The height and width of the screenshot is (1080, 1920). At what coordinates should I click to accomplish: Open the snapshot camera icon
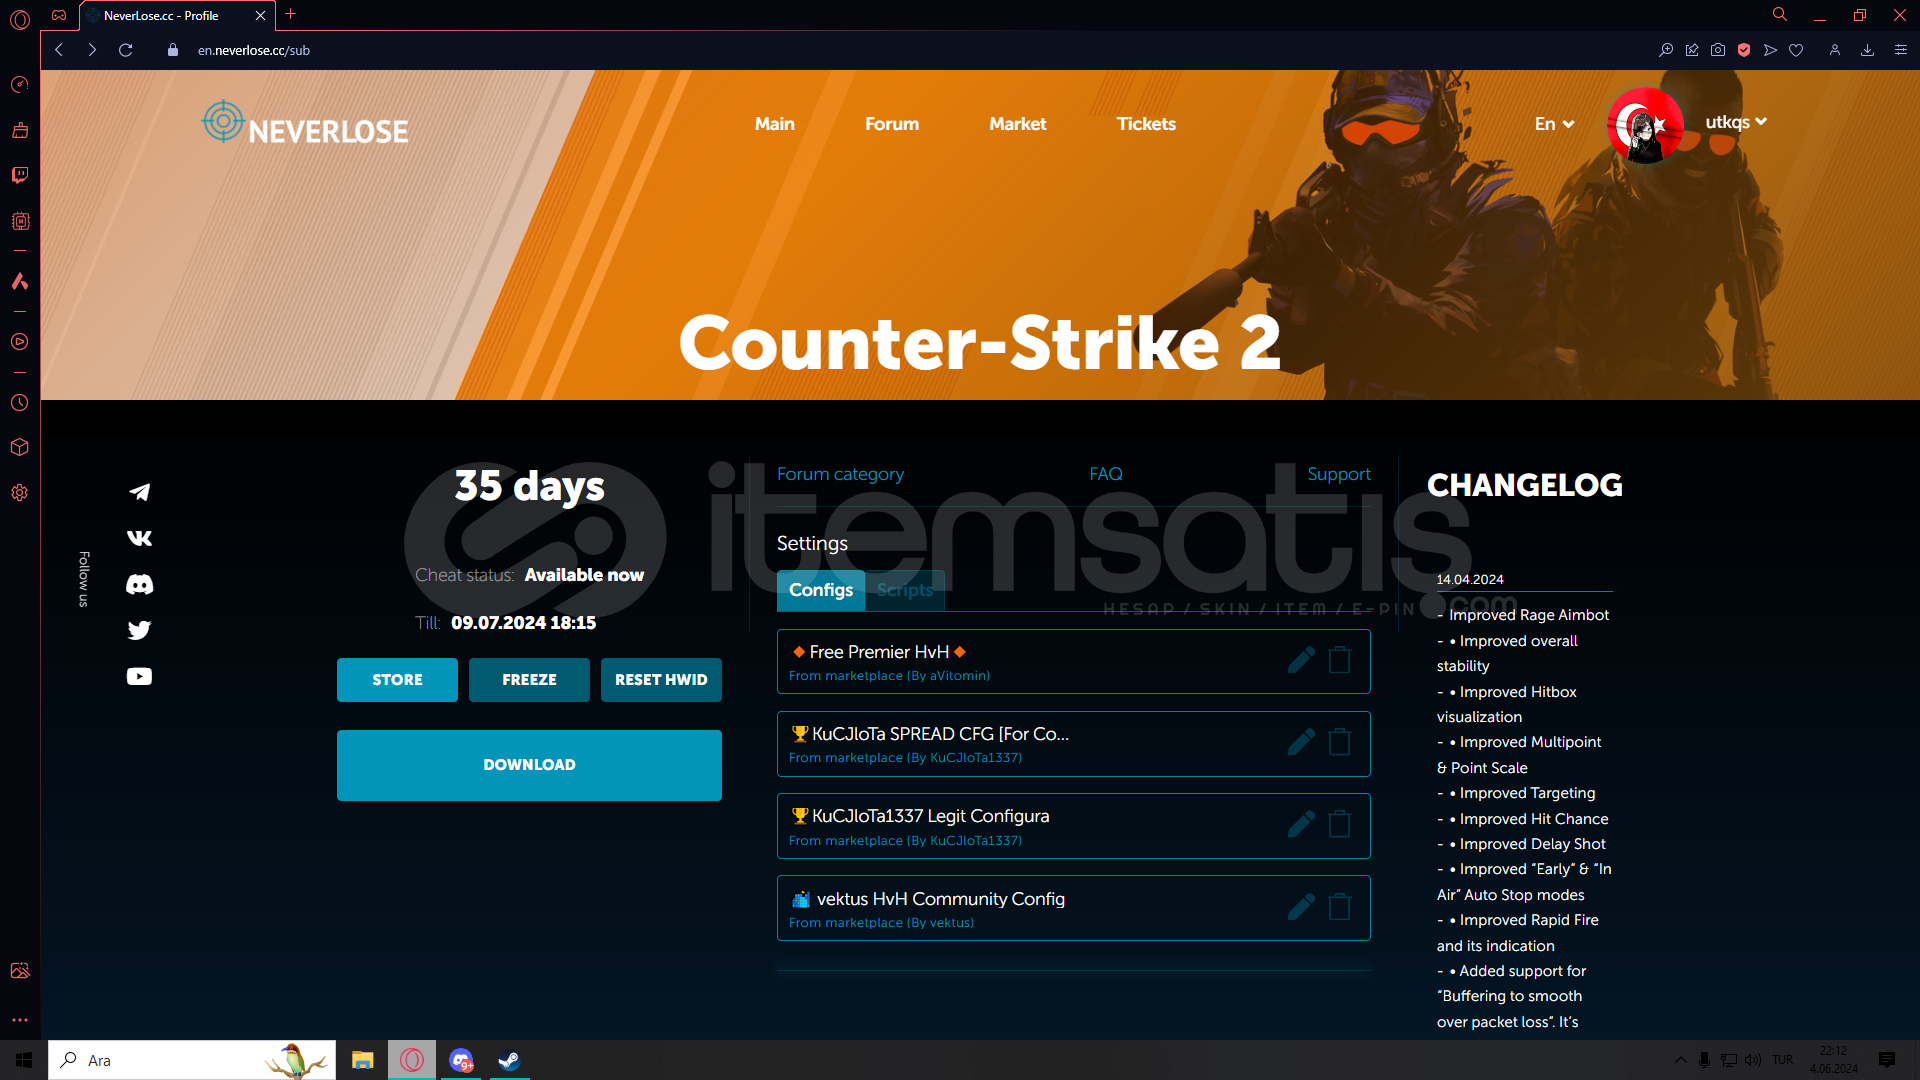coord(1718,50)
